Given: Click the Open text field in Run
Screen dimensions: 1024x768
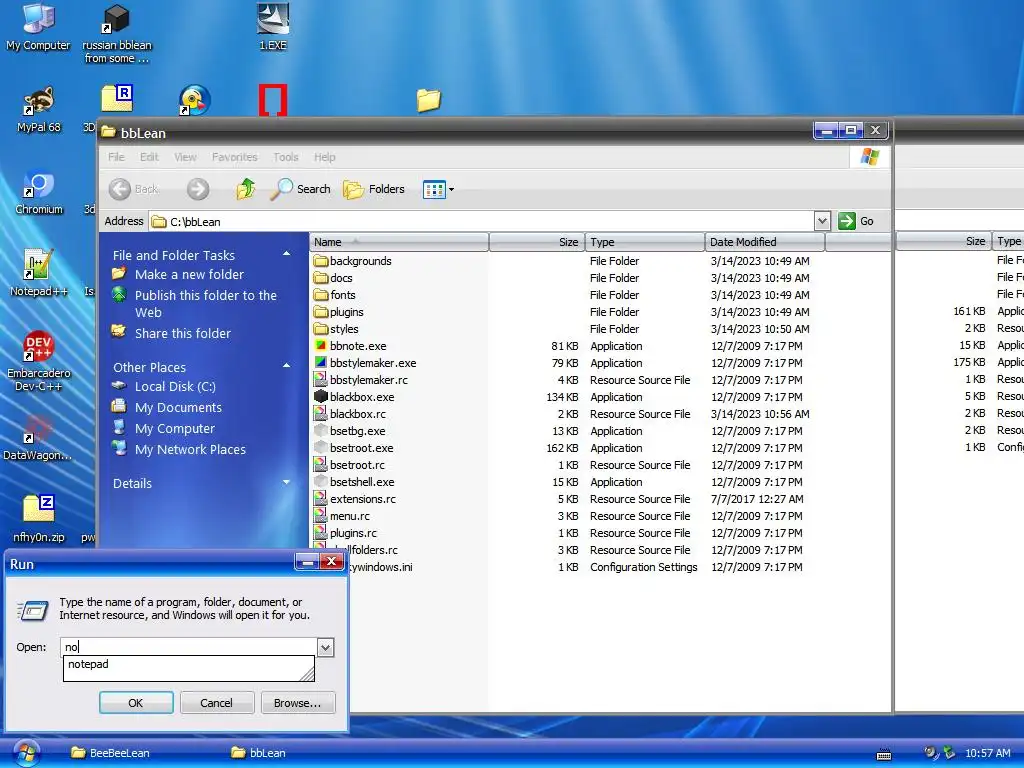Looking at the screenshot, I should coord(189,647).
